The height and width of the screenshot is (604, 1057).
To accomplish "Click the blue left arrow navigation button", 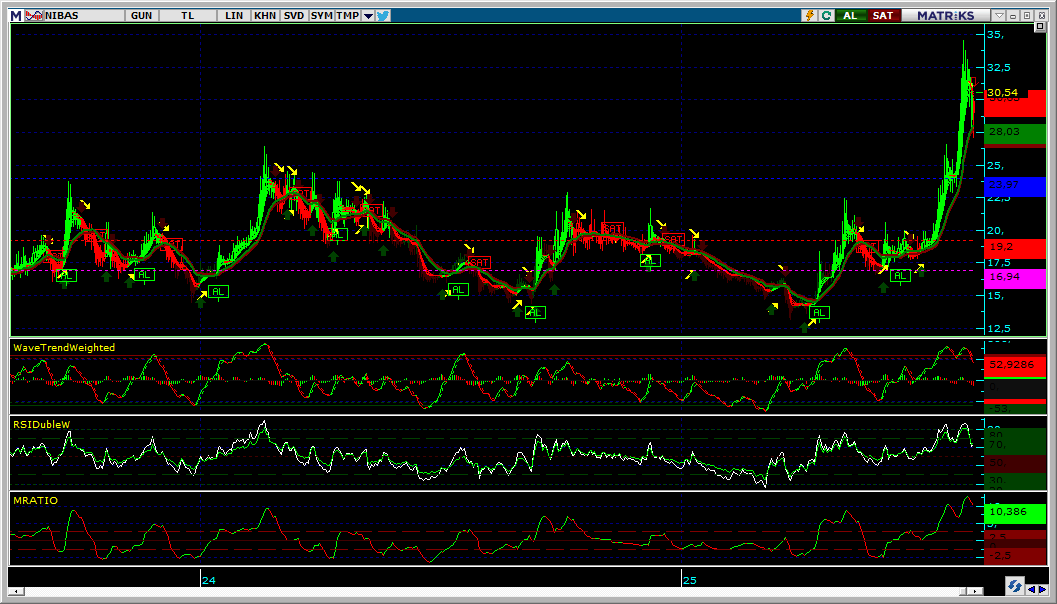I will tap(1030, 591).
